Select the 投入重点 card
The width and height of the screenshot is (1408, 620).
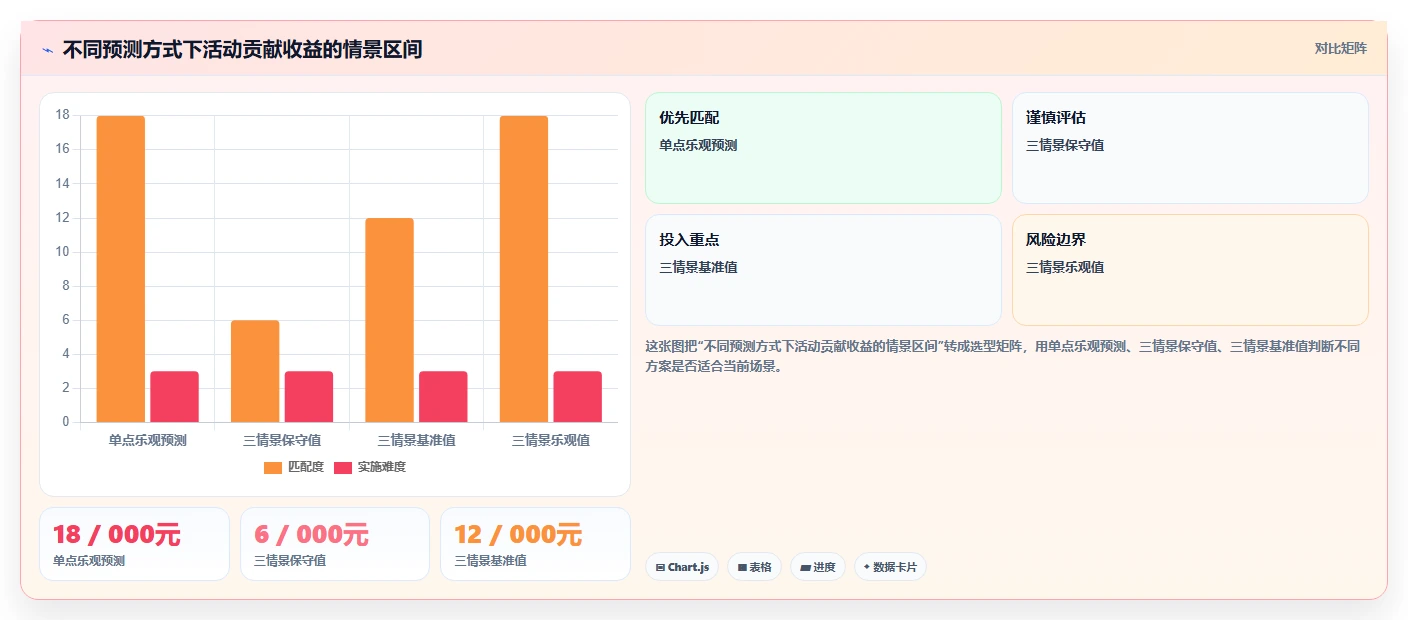(x=823, y=270)
